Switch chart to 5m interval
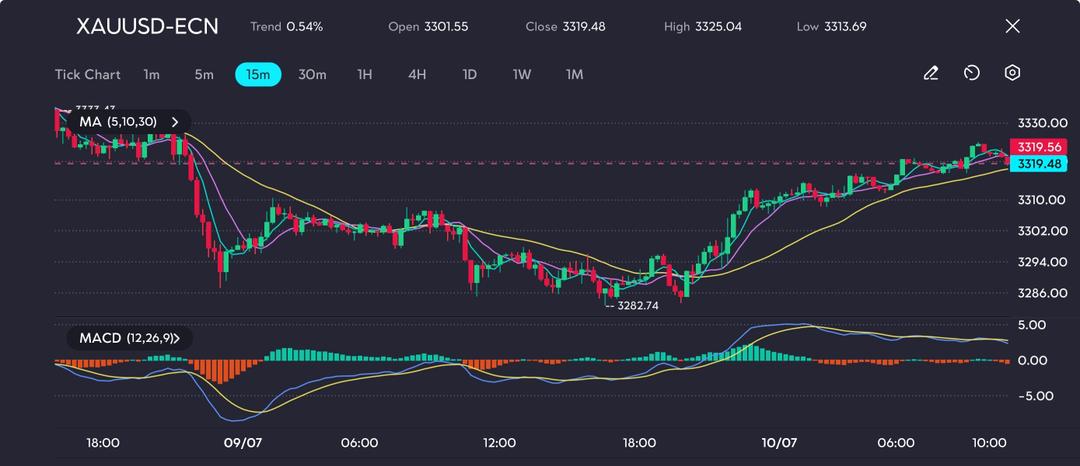 coord(204,74)
